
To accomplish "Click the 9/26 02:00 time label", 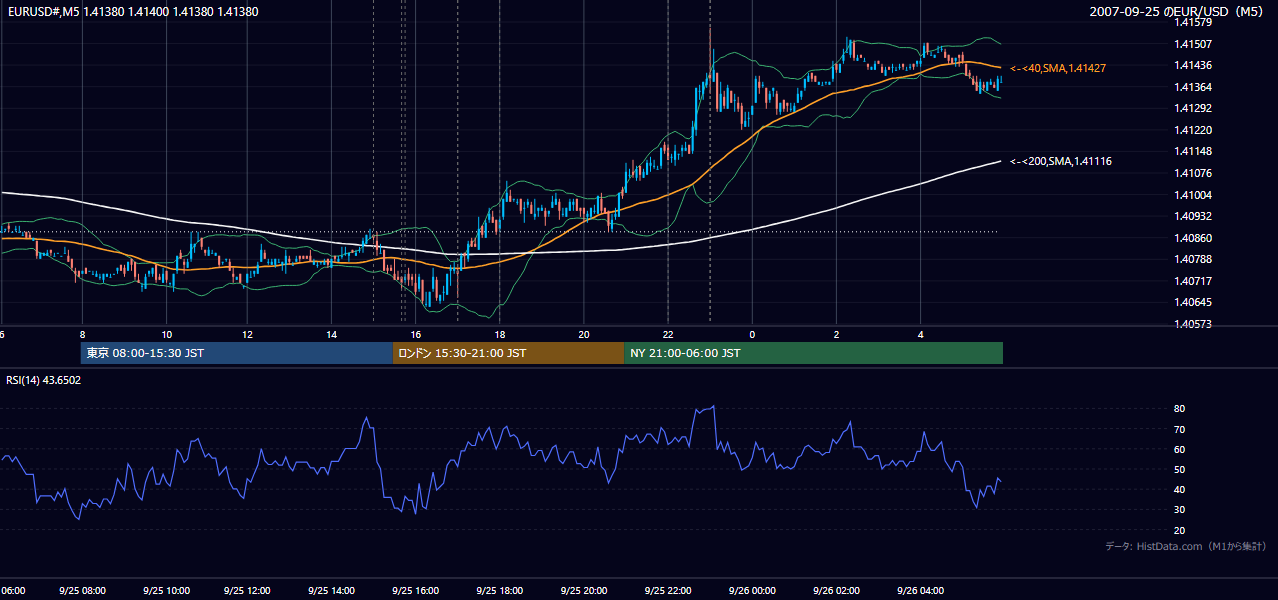I will click(x=836, y=591).
